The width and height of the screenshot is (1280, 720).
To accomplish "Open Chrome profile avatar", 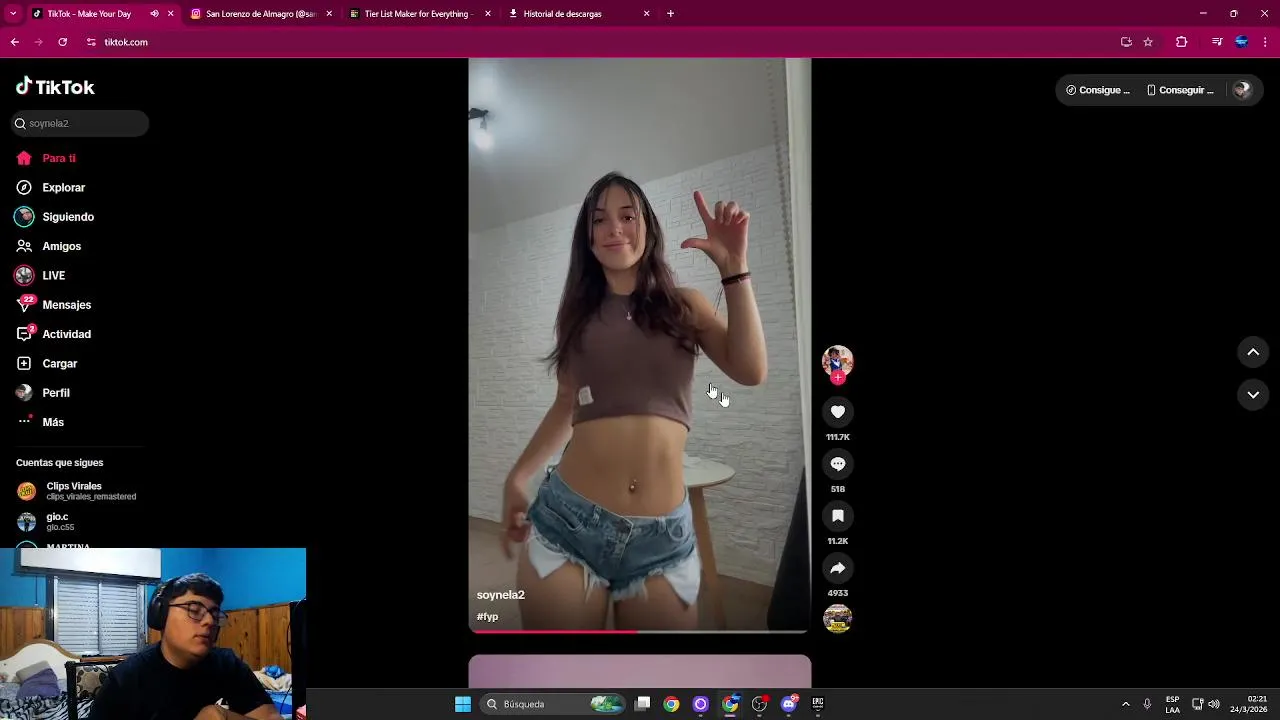I will [x=1242, y=42].
